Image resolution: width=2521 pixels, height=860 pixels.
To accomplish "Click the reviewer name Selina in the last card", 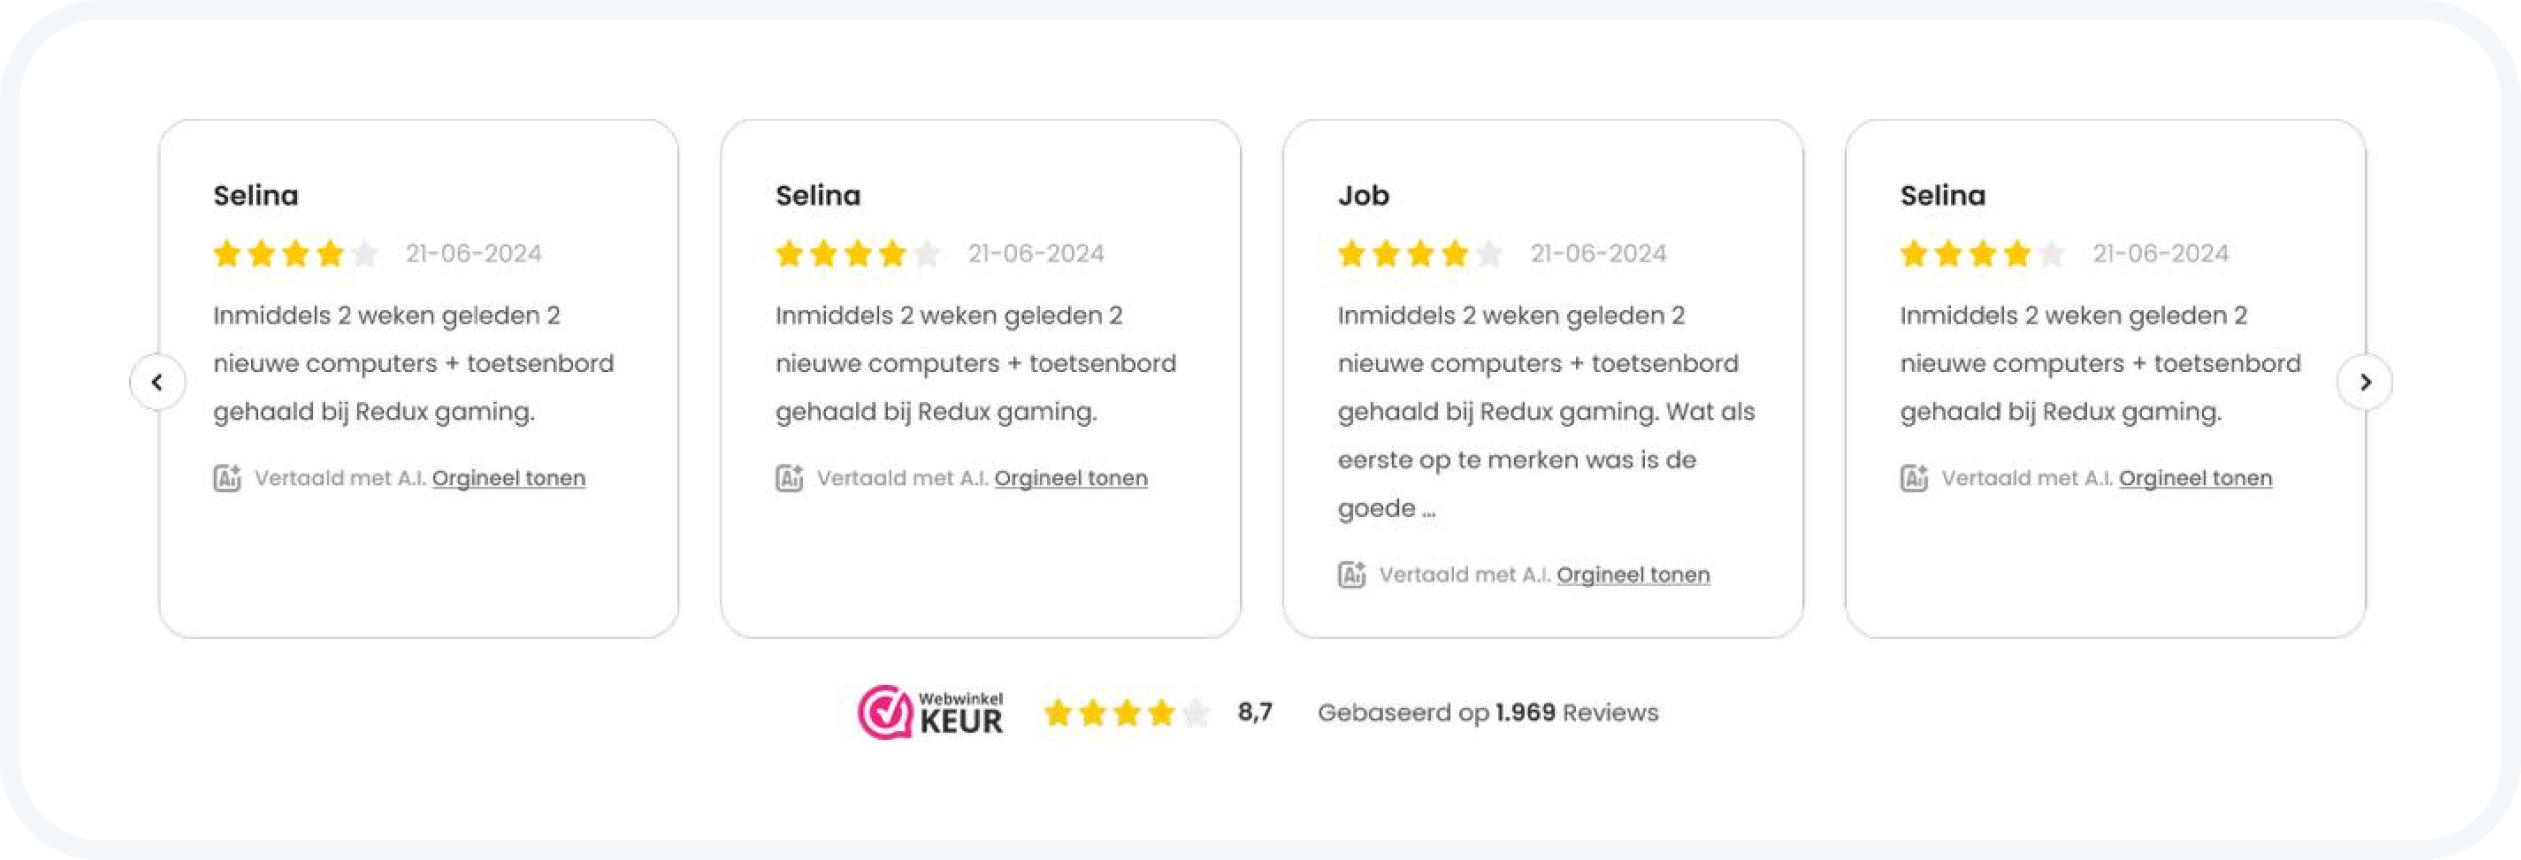I will 1942,195.
